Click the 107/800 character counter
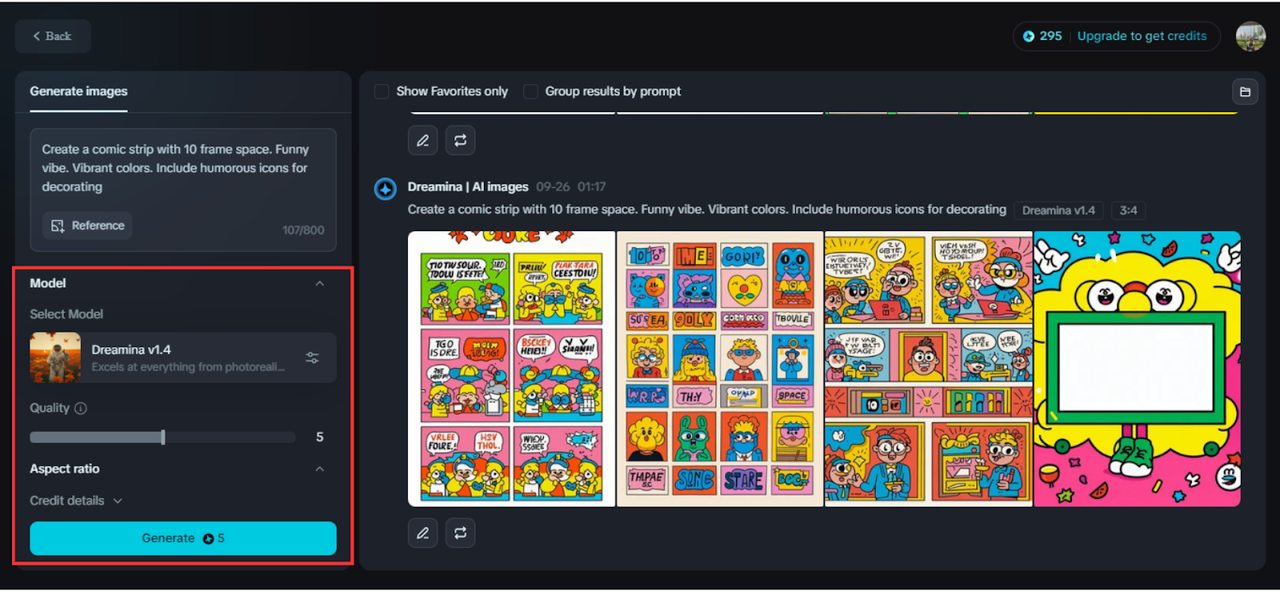Image resolution: width=1280 pixels, height=595 pixels. click(x=303, y=230)
